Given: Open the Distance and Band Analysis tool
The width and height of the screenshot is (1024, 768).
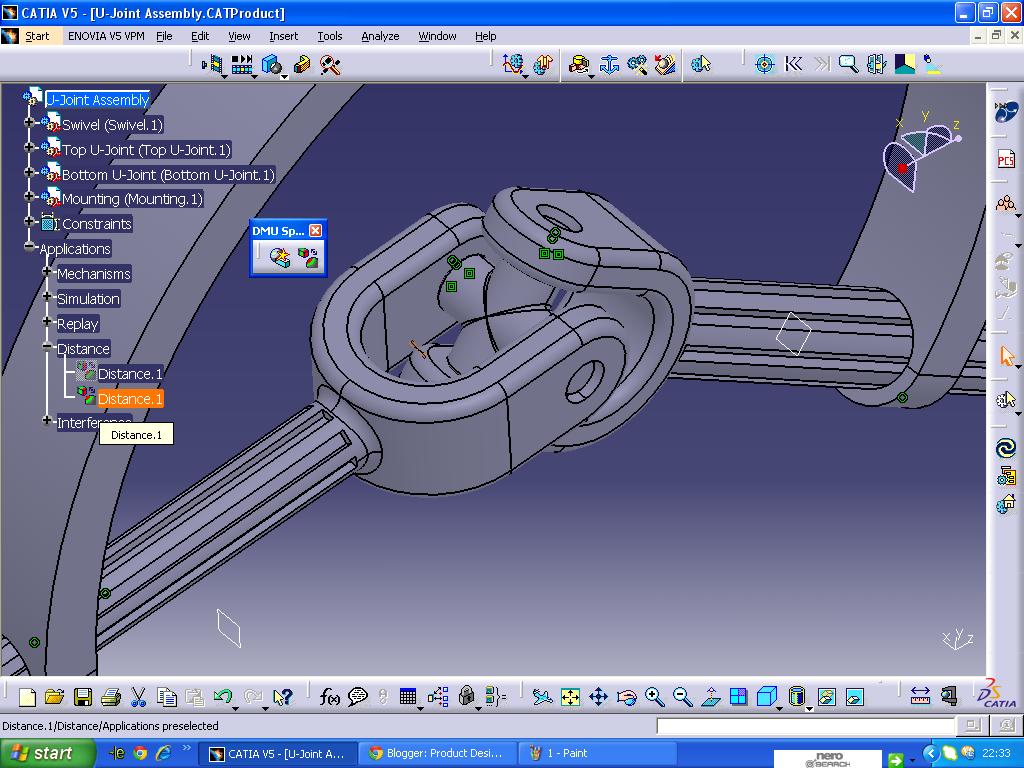Looking at the screenshot, I should [310, 257].
